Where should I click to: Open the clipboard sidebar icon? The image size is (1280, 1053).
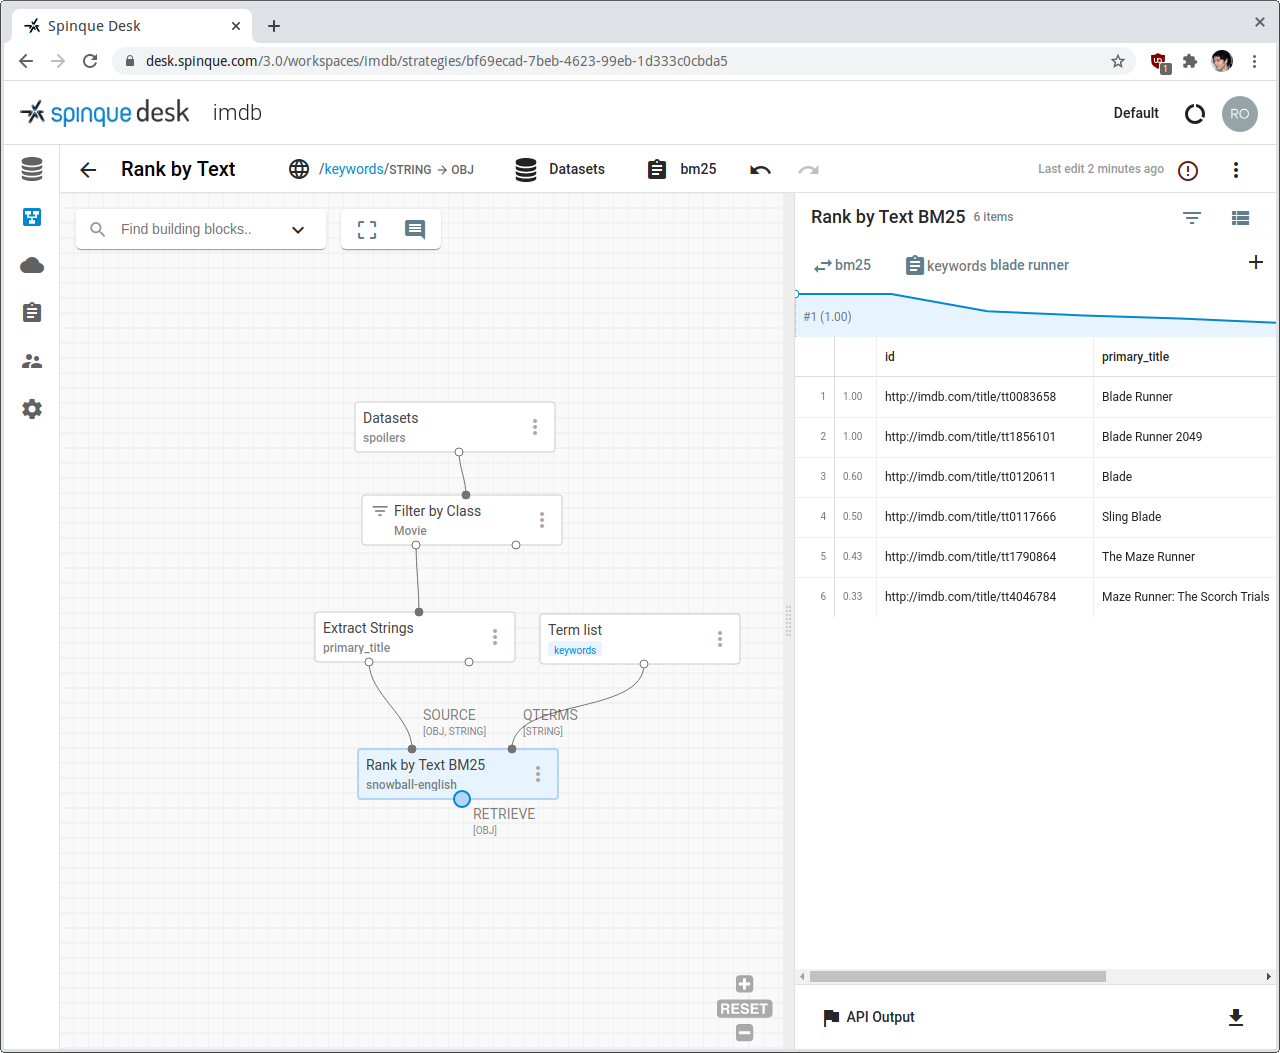point(32,313)
